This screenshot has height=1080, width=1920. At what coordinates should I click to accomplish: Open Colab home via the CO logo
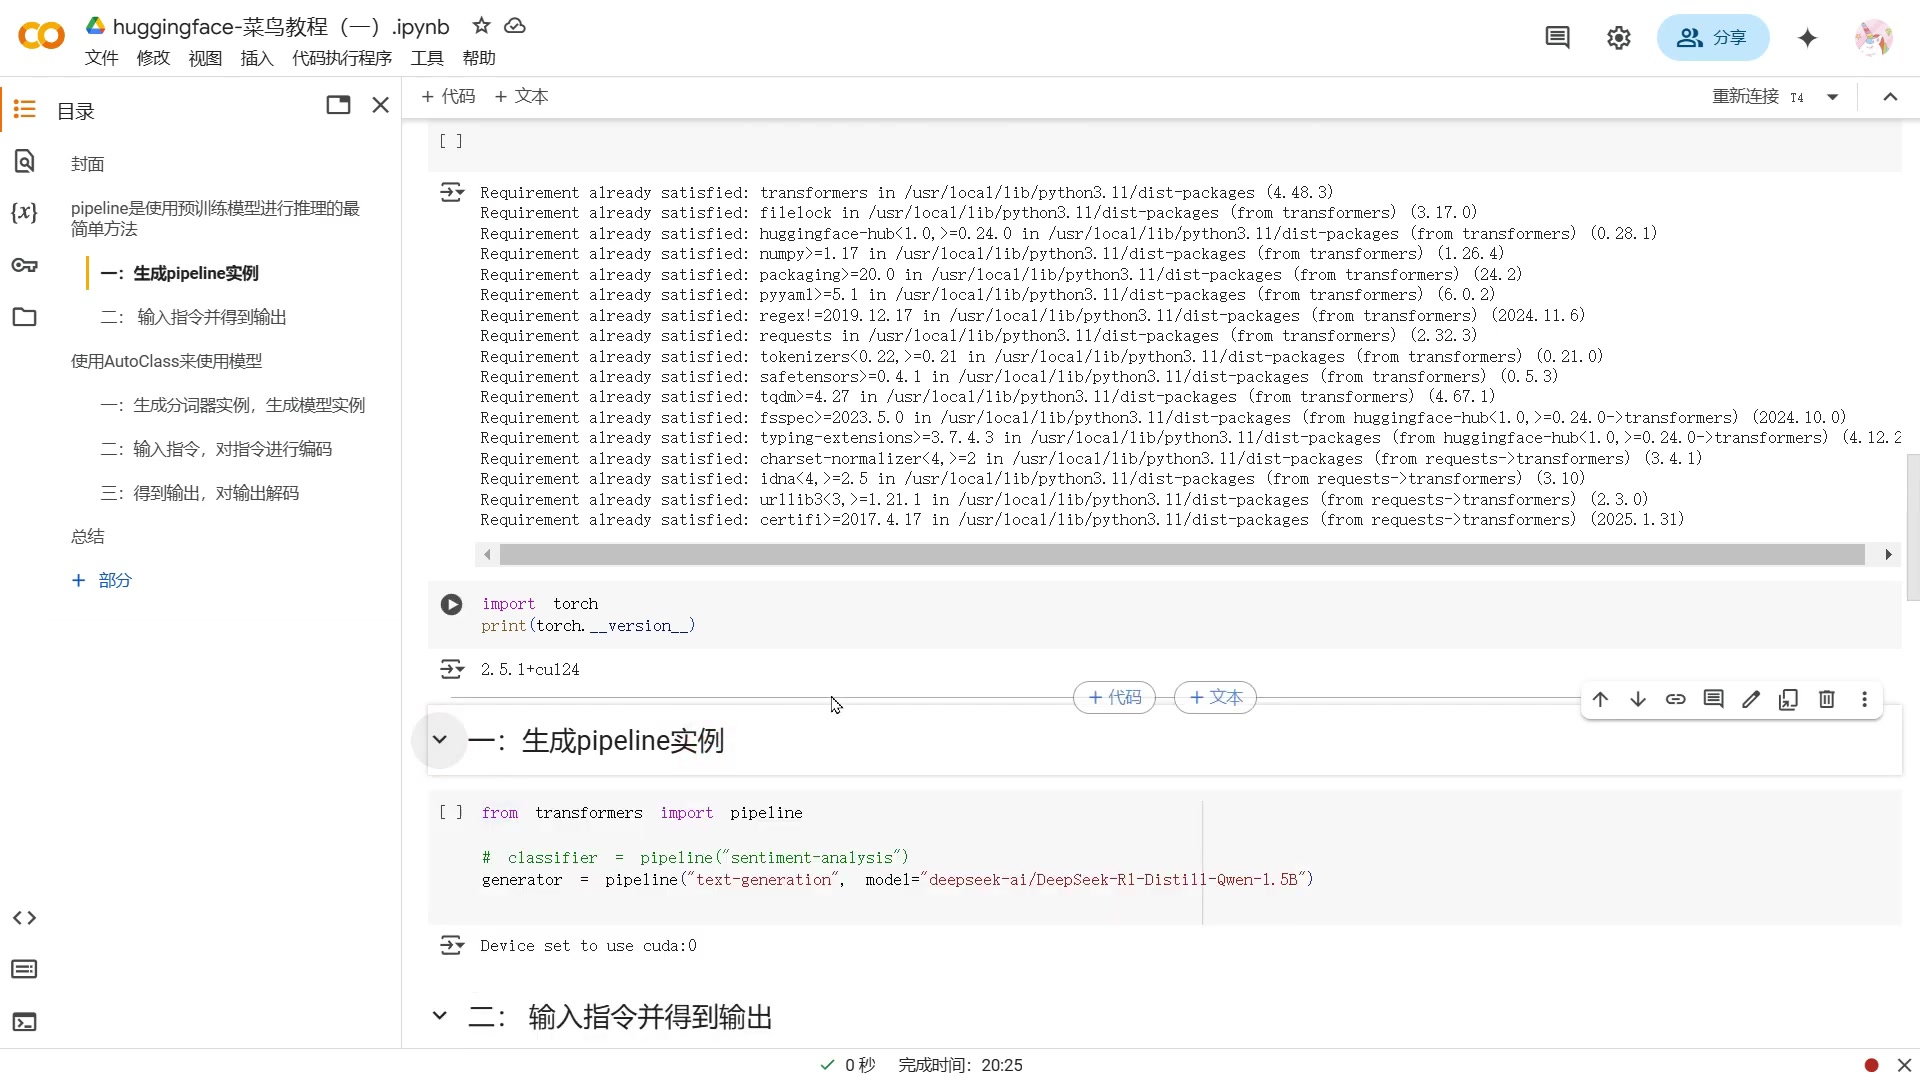41,37
